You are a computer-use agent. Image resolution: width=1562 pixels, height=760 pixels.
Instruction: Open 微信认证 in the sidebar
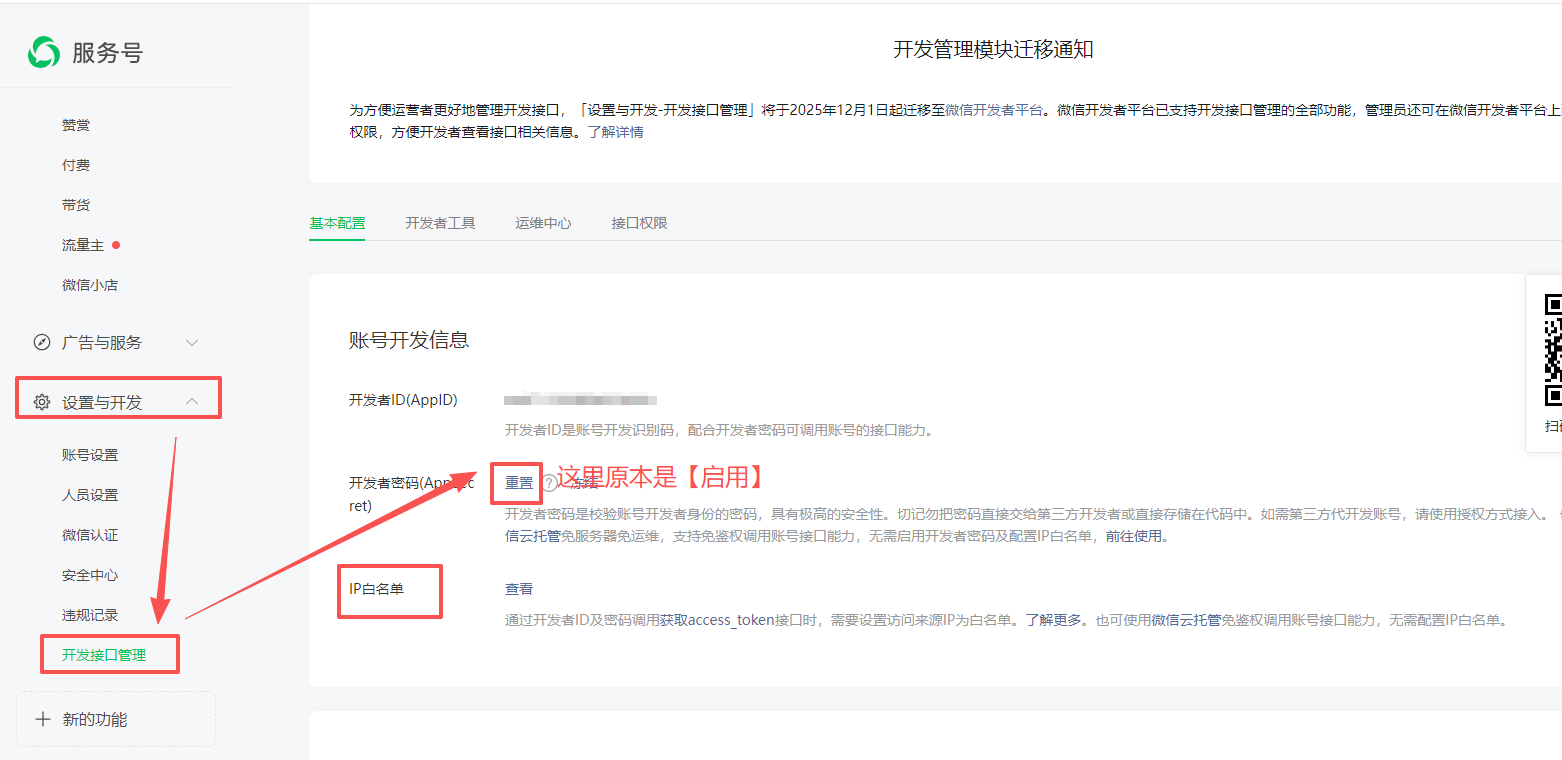pos(90,535)
